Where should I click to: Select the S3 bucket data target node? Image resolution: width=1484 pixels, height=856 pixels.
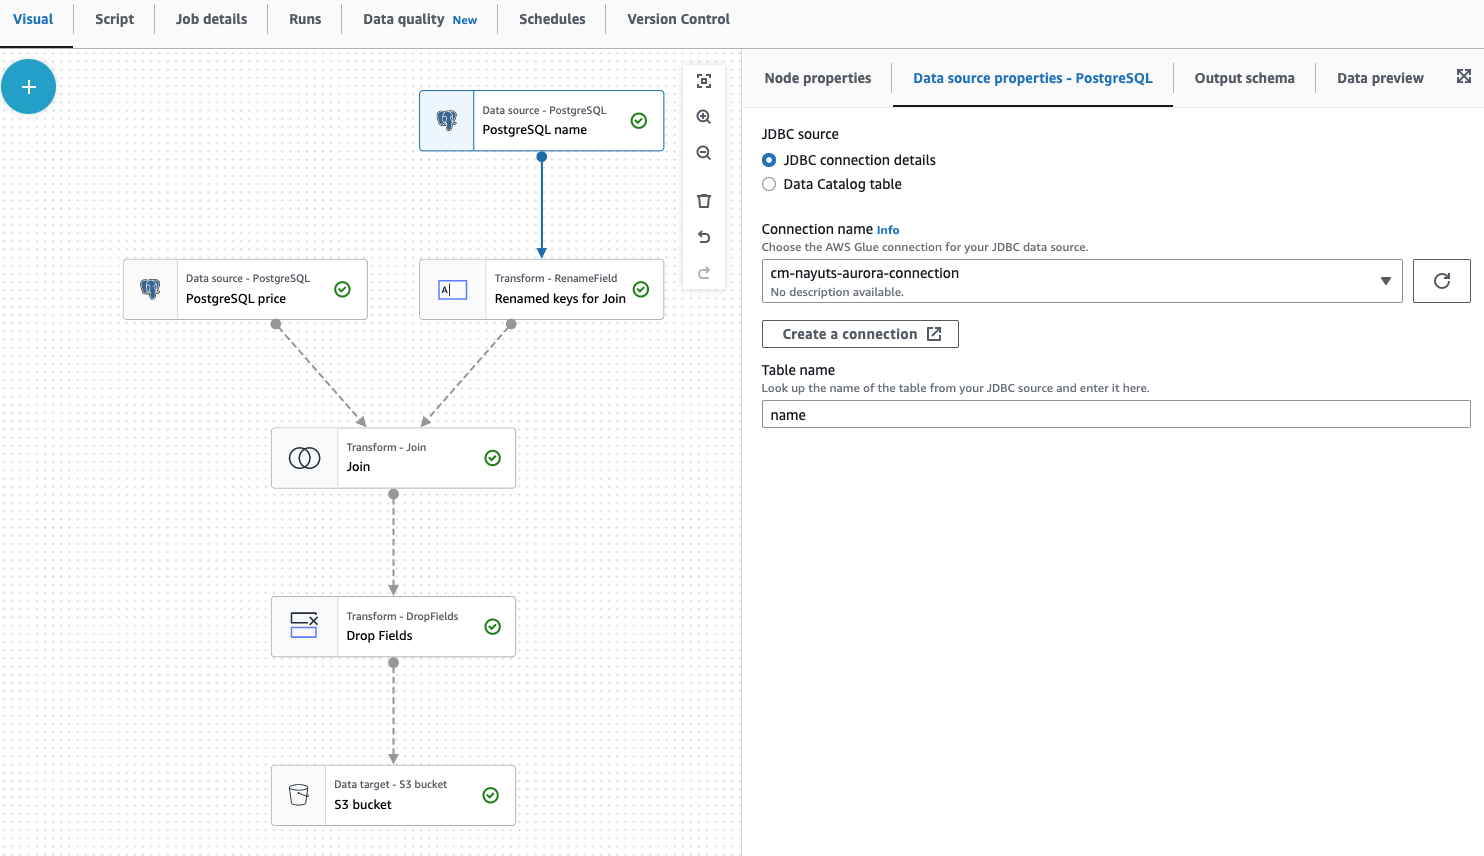[393, 795]
